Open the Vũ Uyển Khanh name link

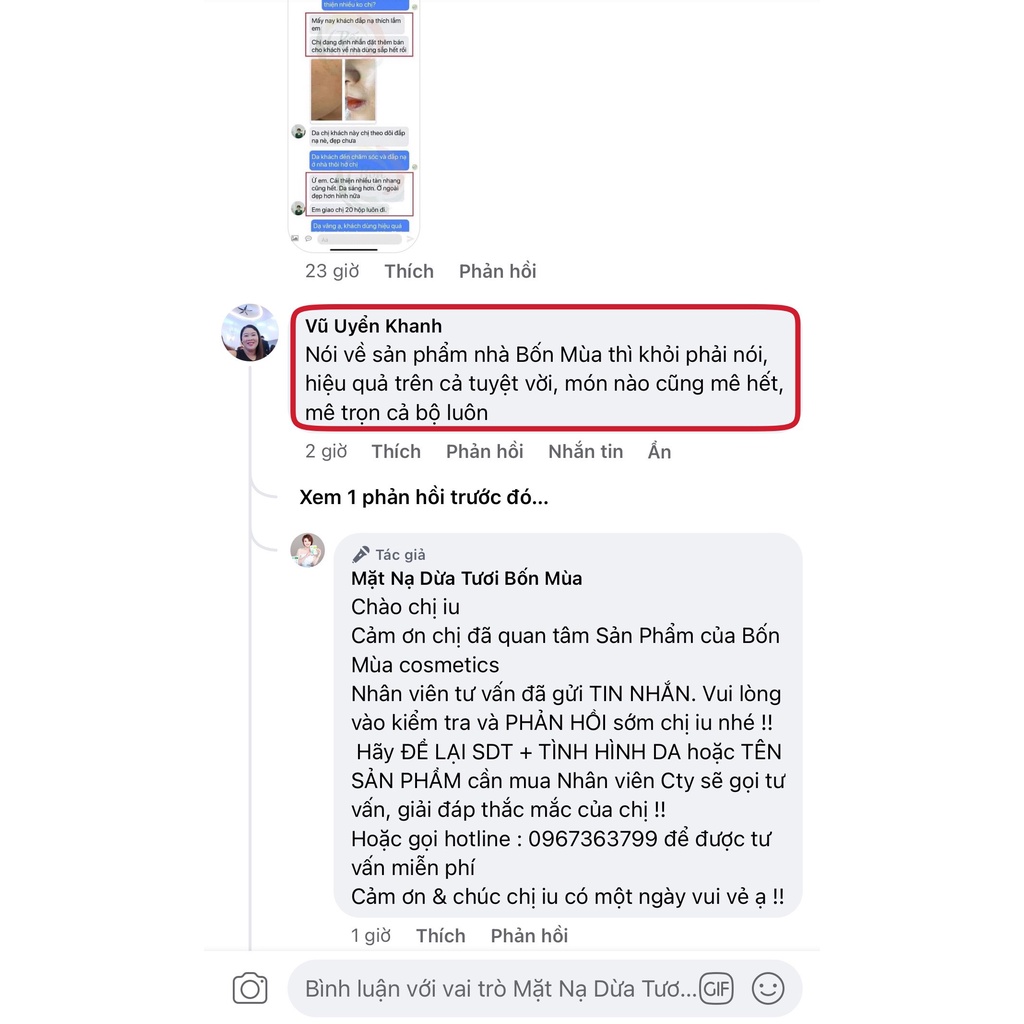(x=374, y=326)
